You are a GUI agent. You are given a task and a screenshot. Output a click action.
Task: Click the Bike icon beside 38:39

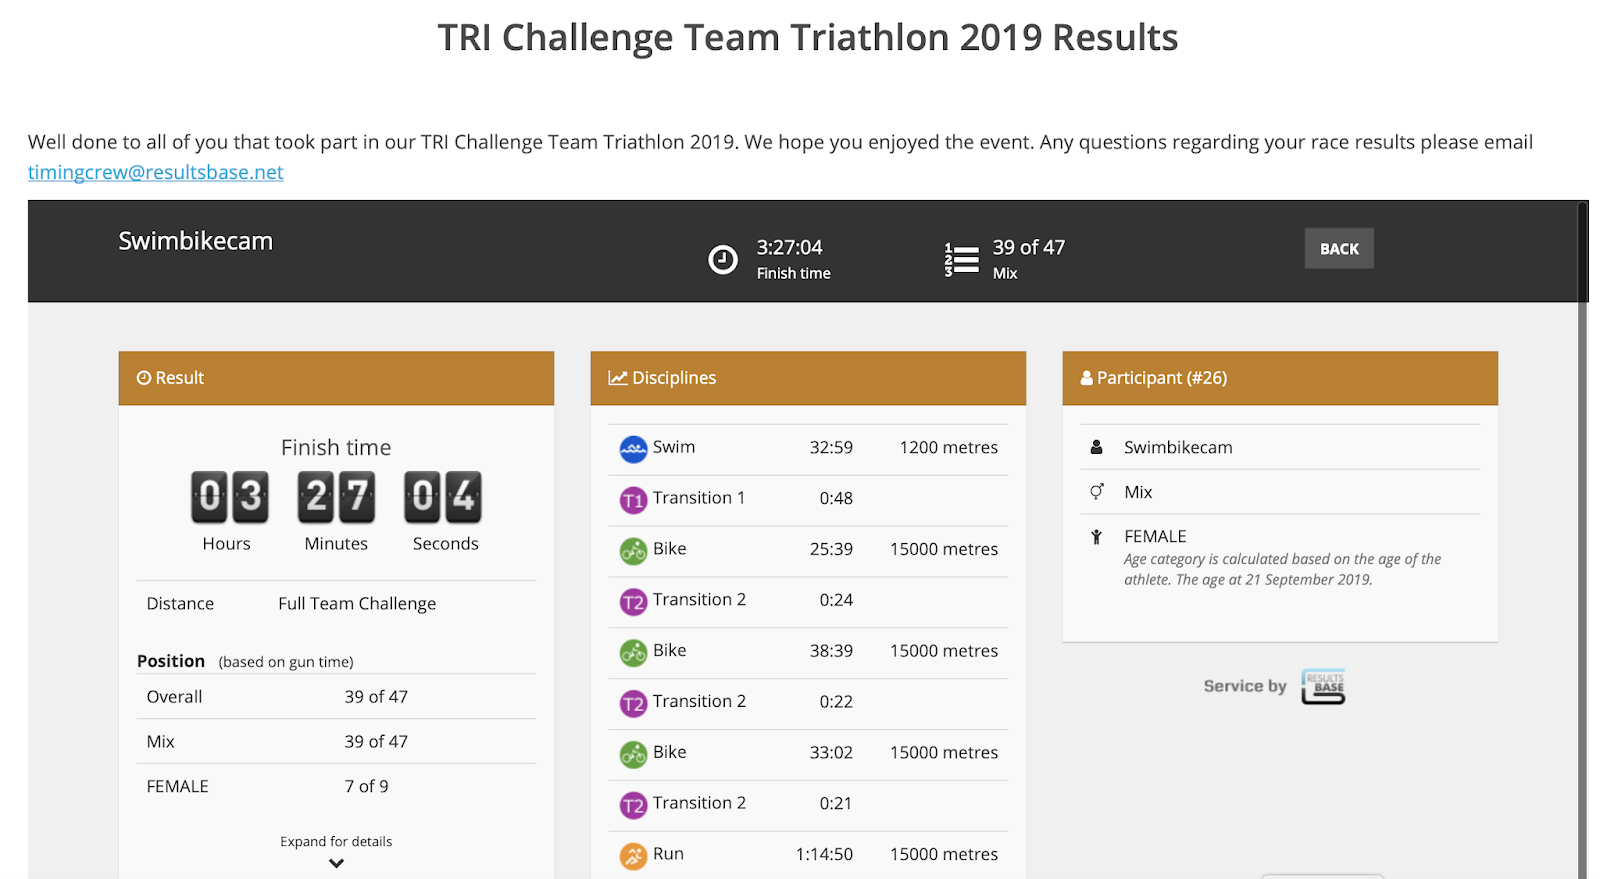(633, 653)
